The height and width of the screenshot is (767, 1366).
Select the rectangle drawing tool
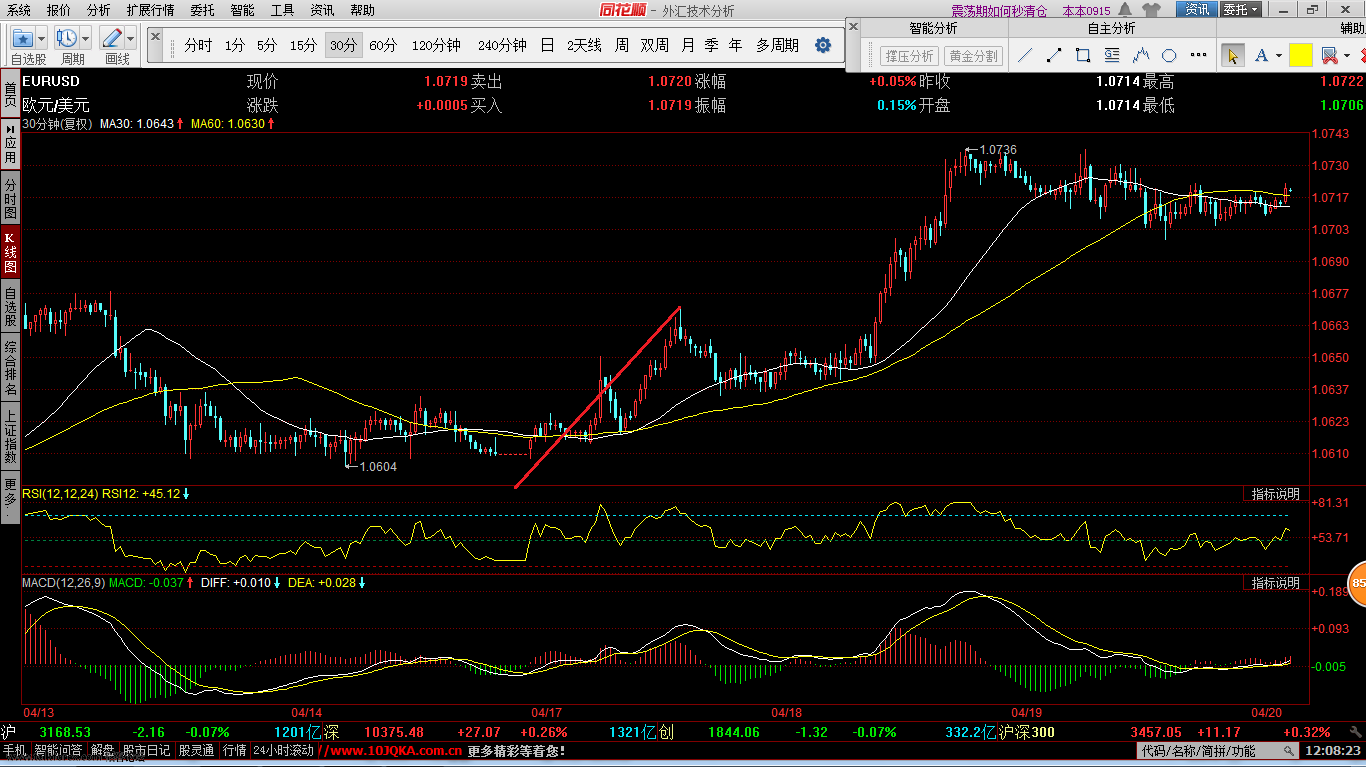[x=1083, y=56]
